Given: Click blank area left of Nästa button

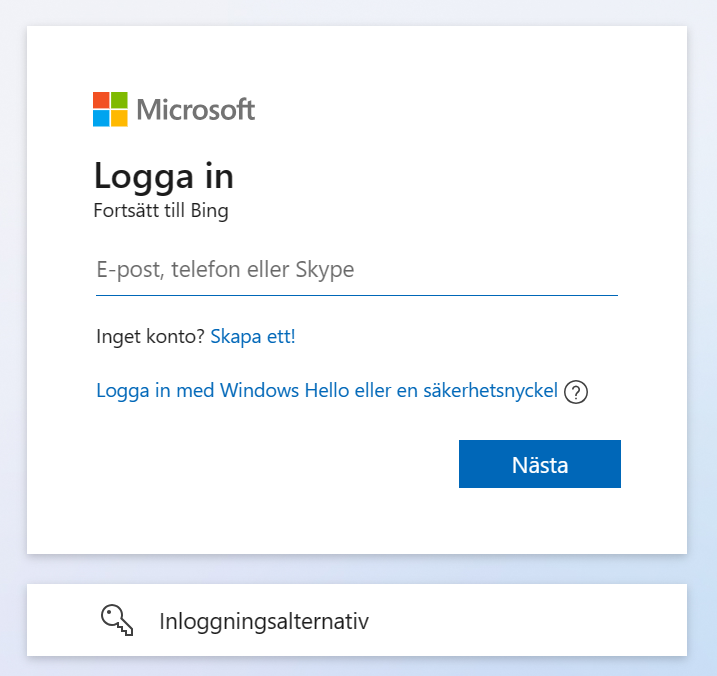Looking at the screenshot, I should coord(280,464).
